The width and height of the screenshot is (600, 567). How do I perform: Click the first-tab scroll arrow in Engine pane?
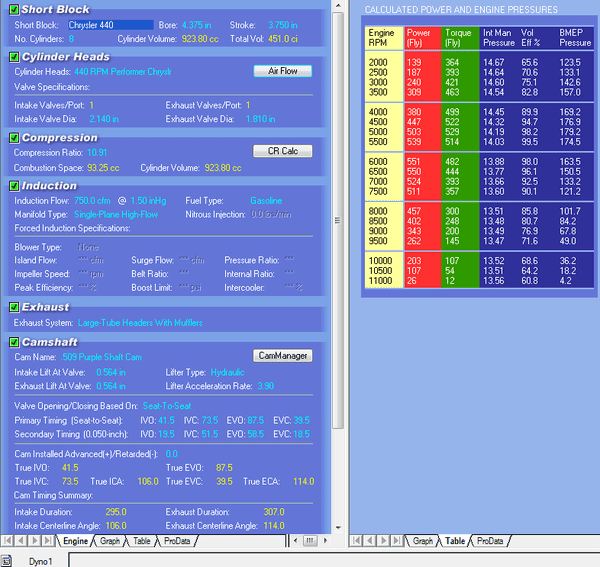[8, 540]
